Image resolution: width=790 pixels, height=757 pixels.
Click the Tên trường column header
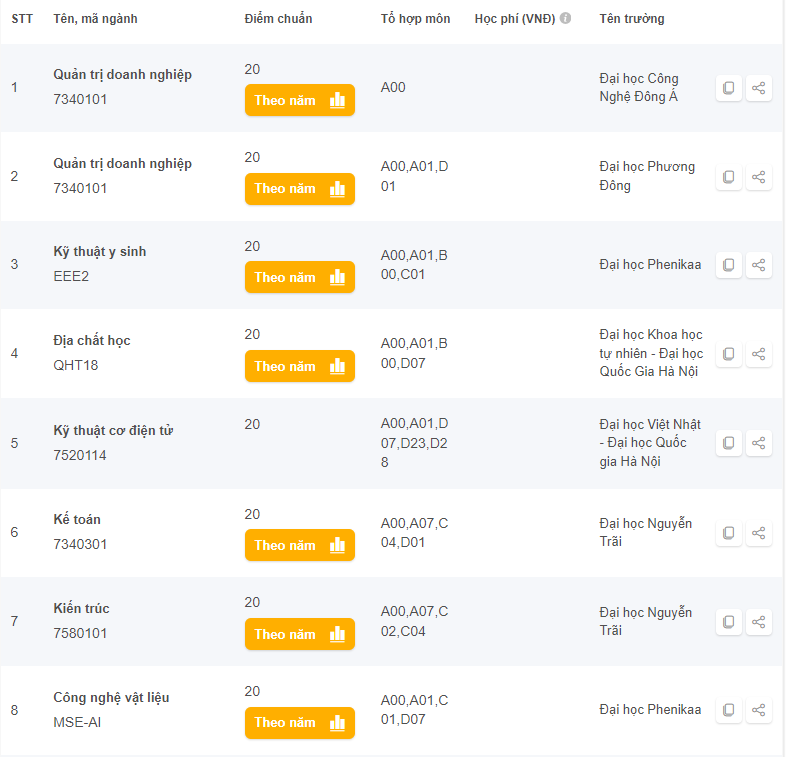[632, 19]
